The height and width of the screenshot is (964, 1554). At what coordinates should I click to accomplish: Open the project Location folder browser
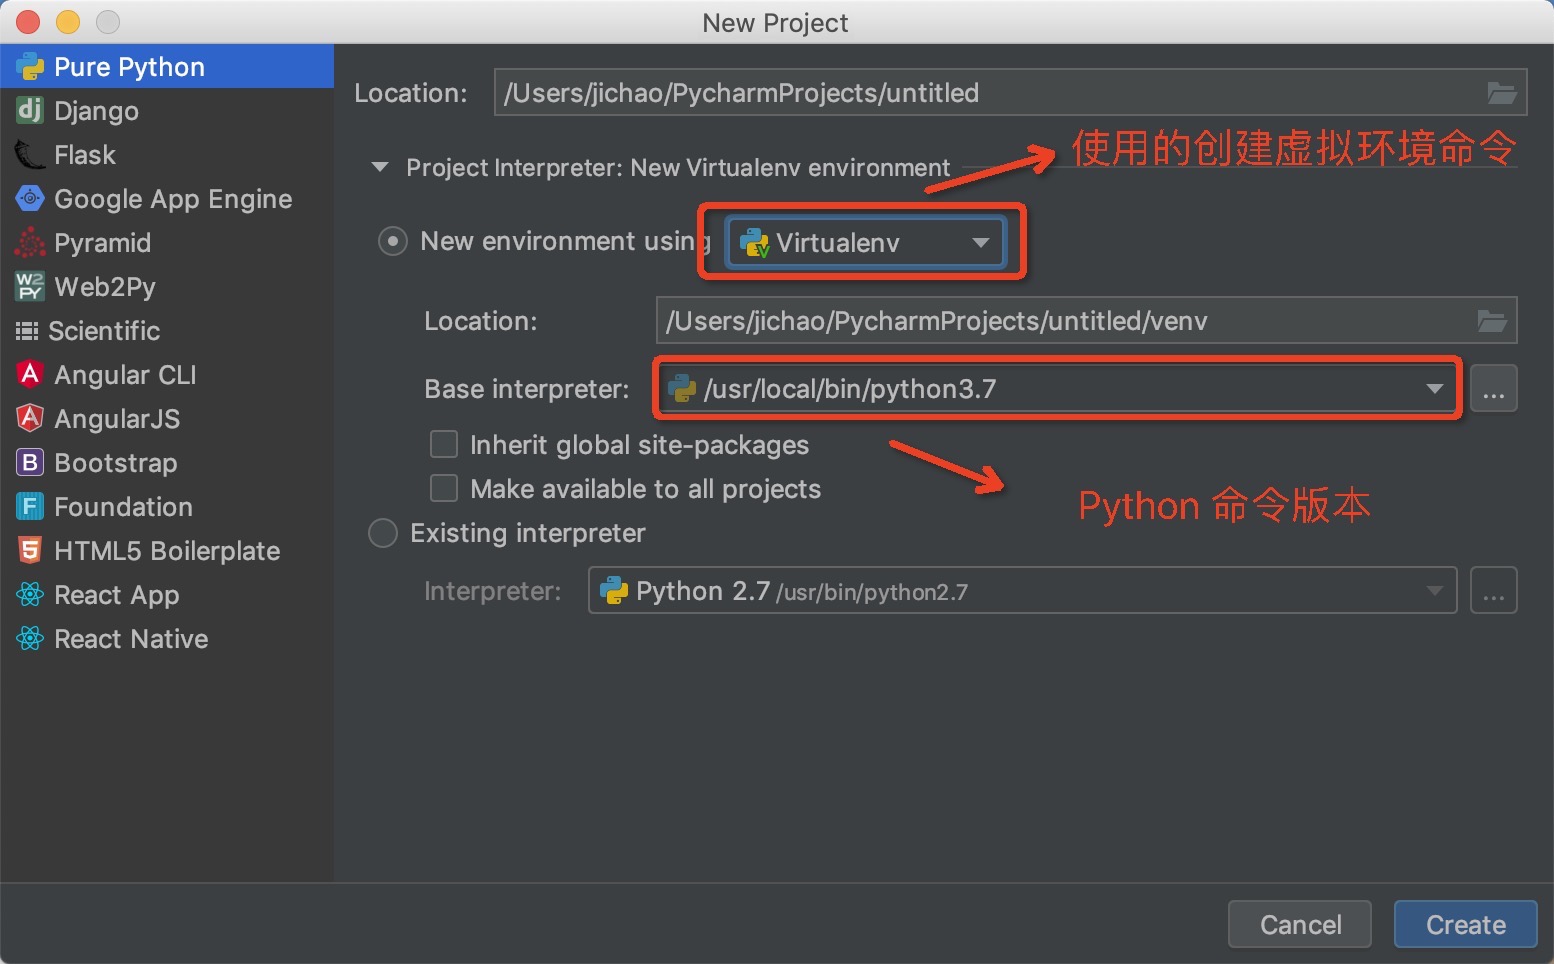tap(1500, 92)
